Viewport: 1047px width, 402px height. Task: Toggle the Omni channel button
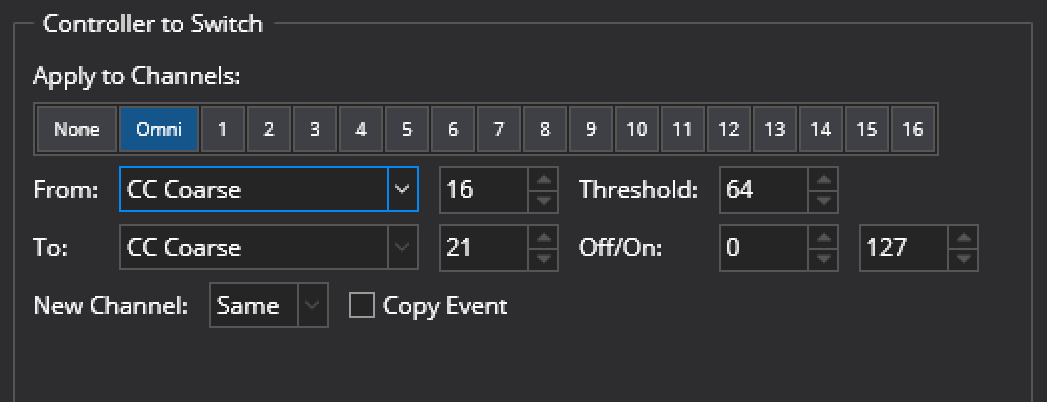point(159,129)
